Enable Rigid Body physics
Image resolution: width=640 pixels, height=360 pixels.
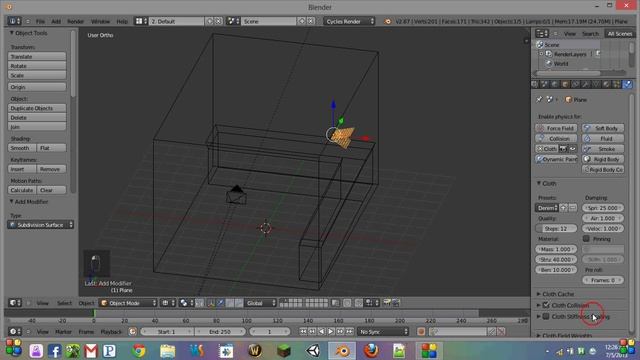click(x=603, y=159)
